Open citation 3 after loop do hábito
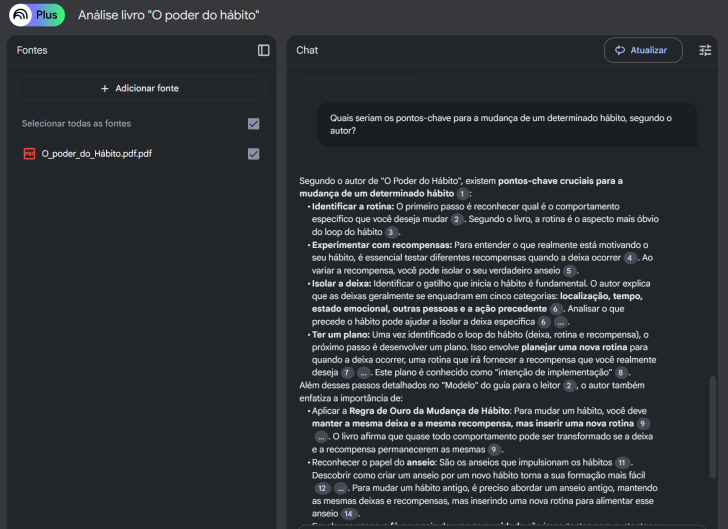The height and width of the screenshot is (529, 728). coord(391,232)
